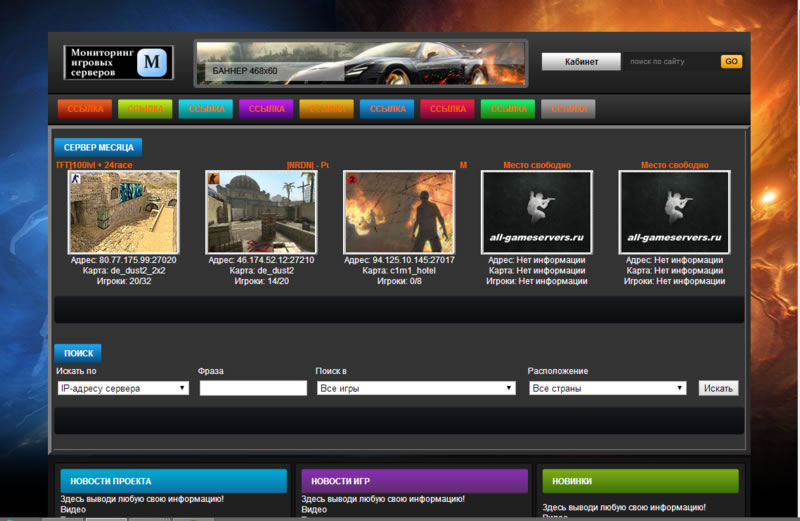Click the CS:GO icon on de_dust2 thumbnail
The width and height of the screenshot is (800, 521).
point(213,179)
